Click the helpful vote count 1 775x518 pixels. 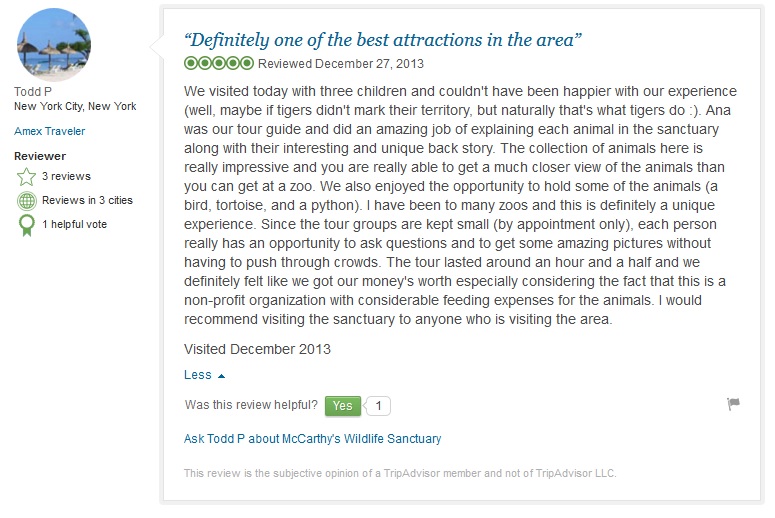378,406
